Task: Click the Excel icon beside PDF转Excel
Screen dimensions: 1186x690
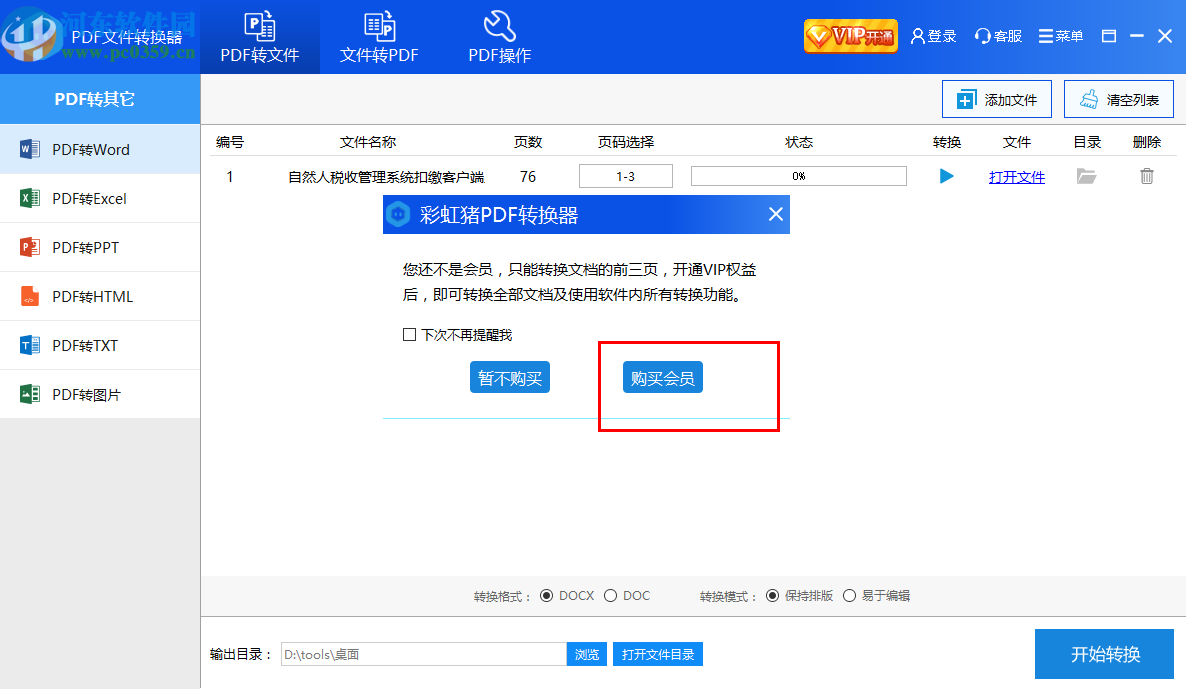Action: point(29,198)
